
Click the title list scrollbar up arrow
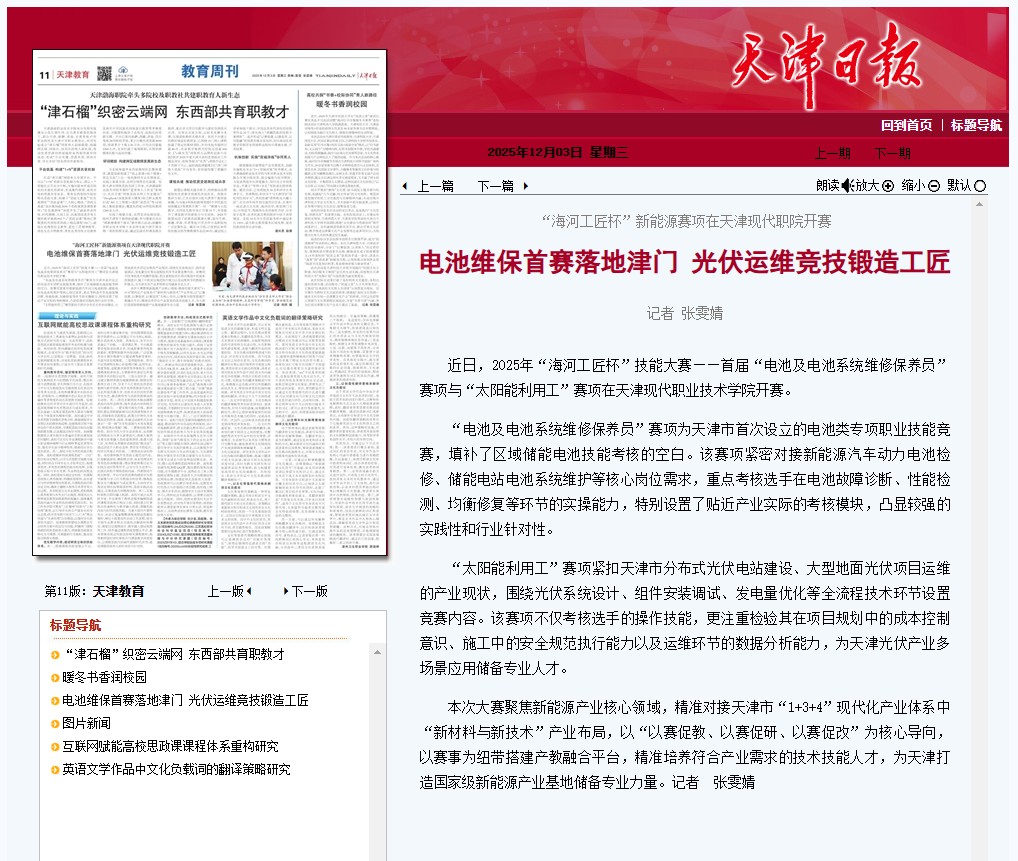[377, 650]
